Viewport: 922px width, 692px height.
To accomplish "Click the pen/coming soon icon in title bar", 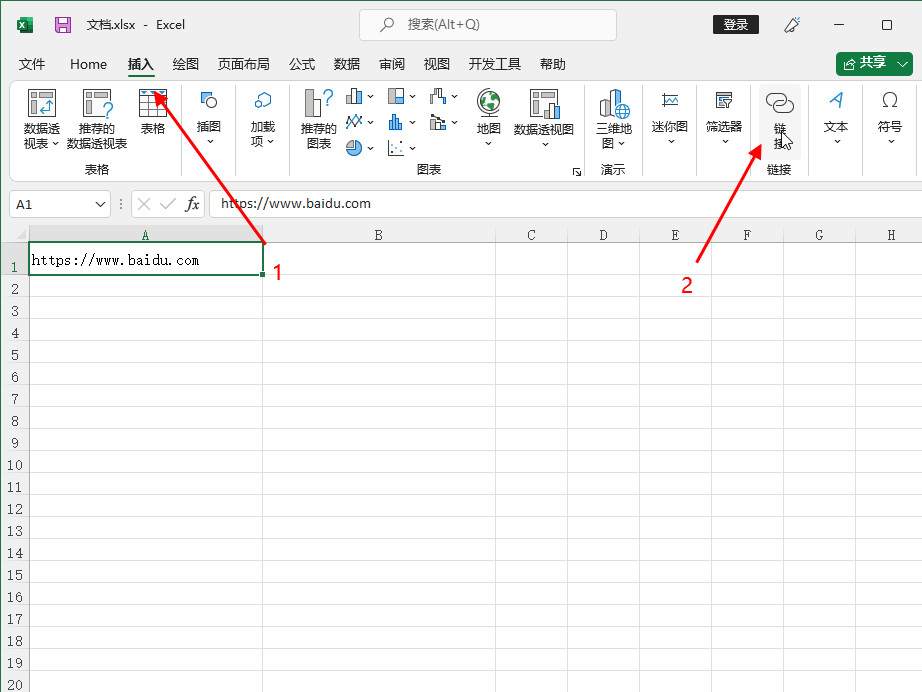I will pyautogui.click(x=792, y=25).
